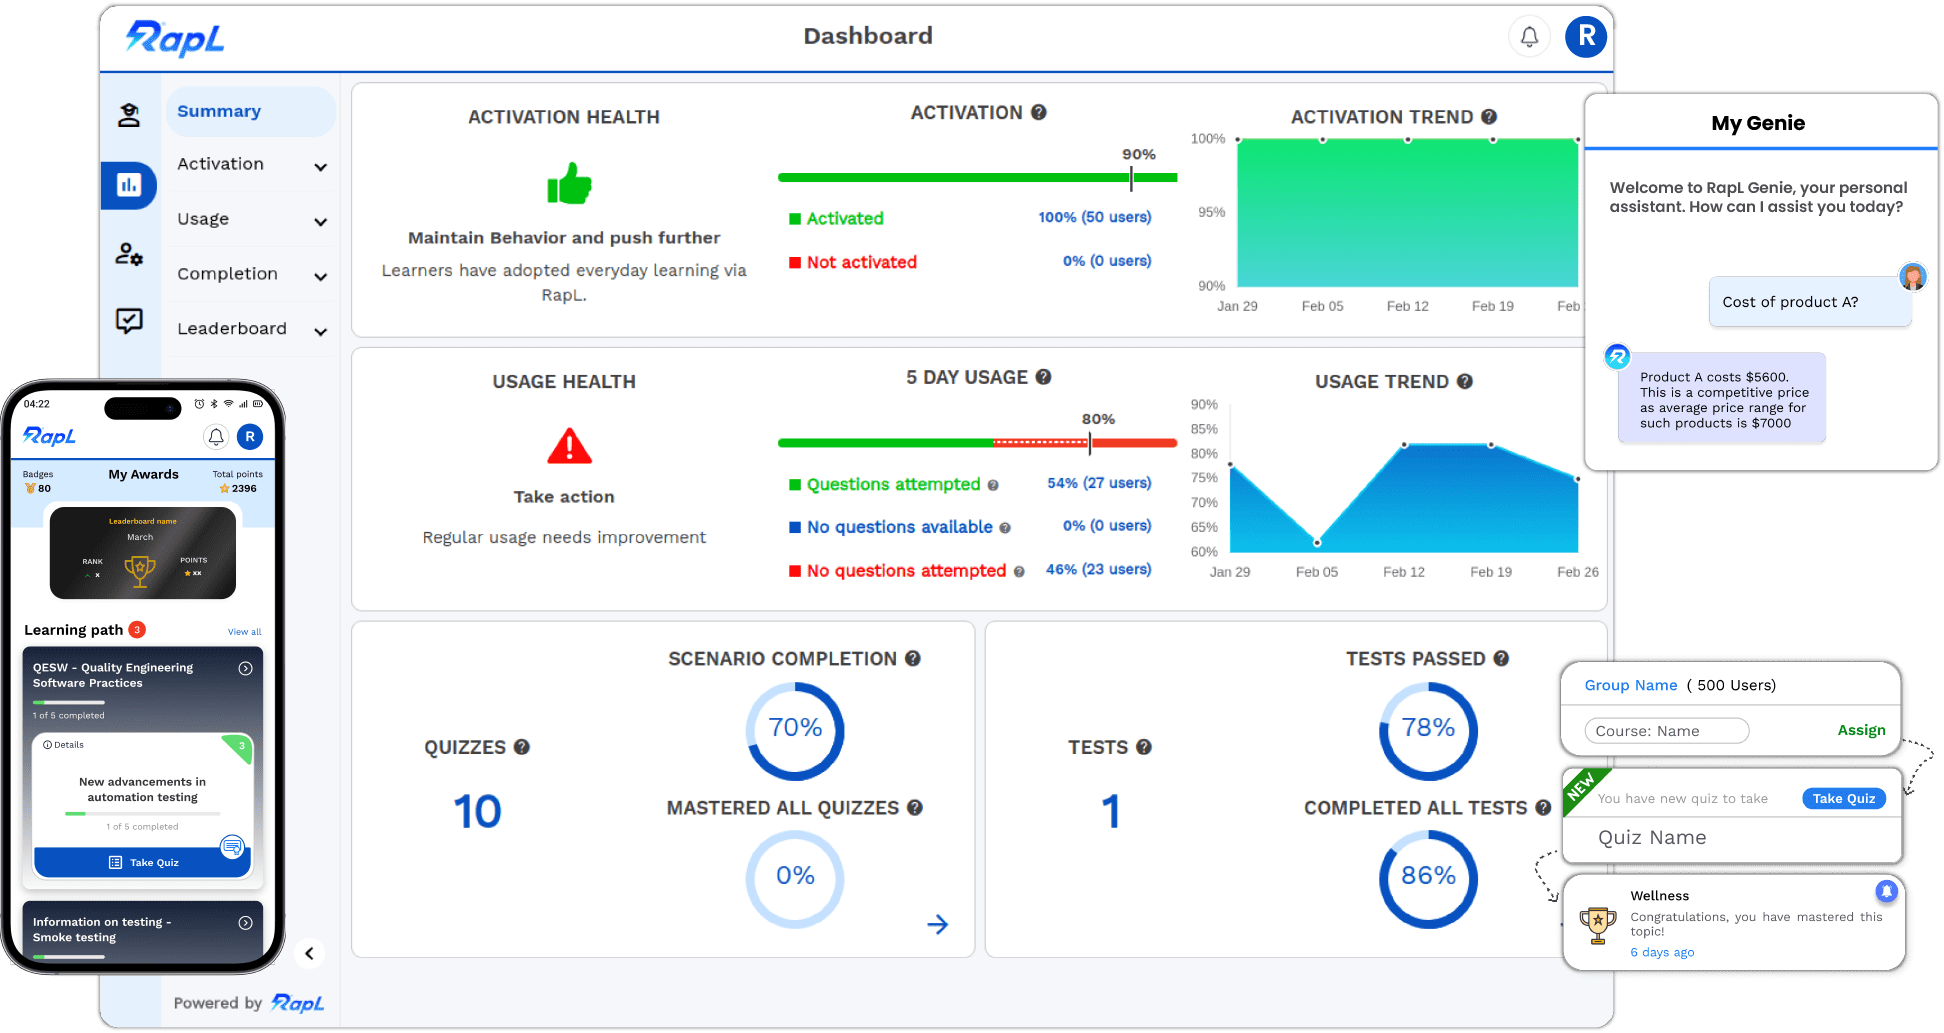Expand the Leaderboard menu chevron
The height and width of the screenshot is (1033, 1944).
(320, 332)
